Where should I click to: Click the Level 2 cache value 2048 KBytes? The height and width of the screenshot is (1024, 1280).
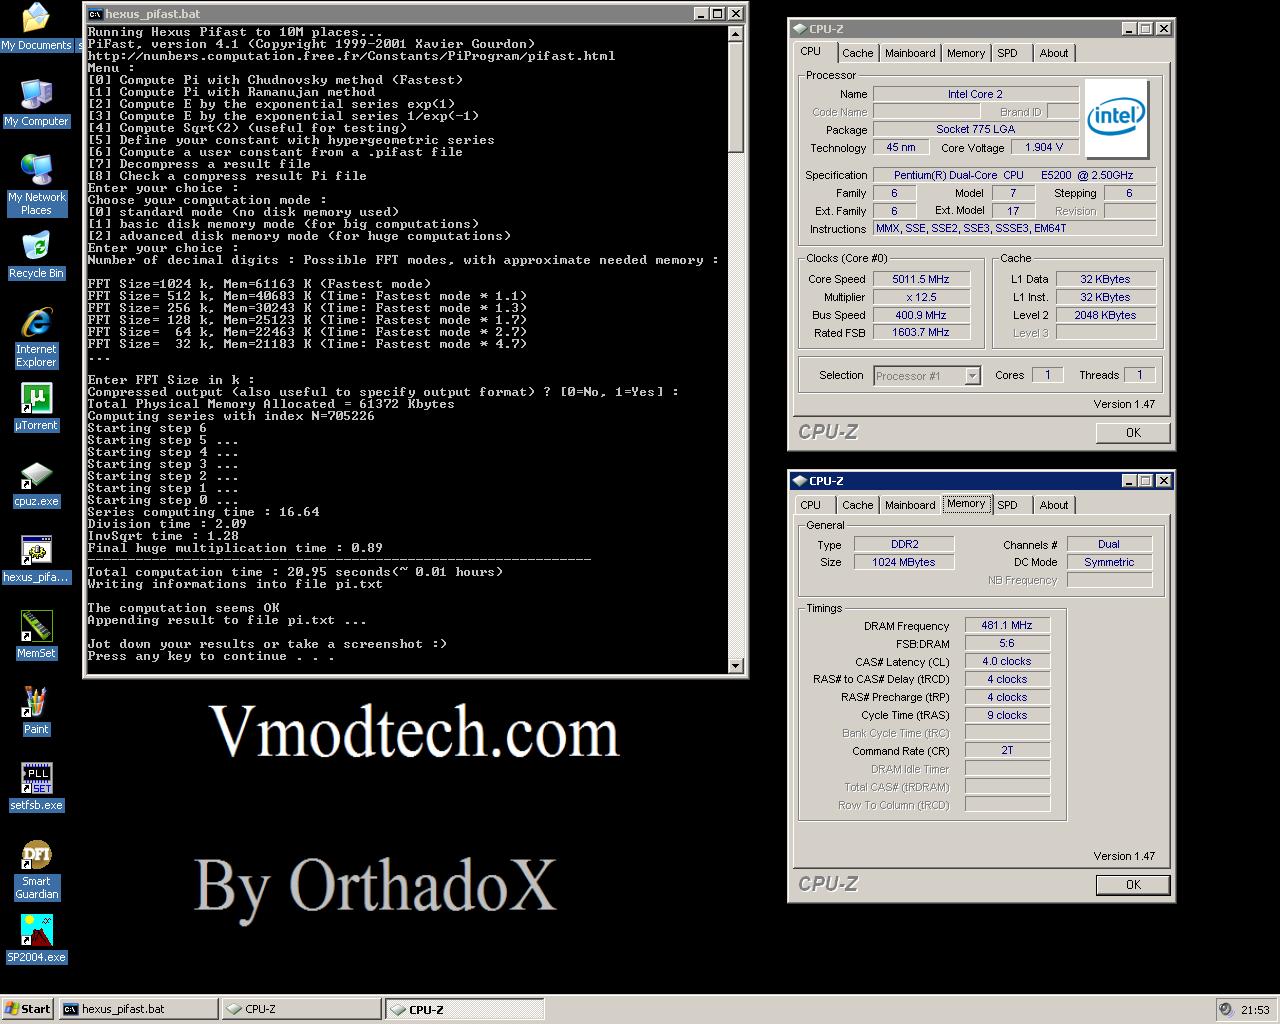(1105, 315)
